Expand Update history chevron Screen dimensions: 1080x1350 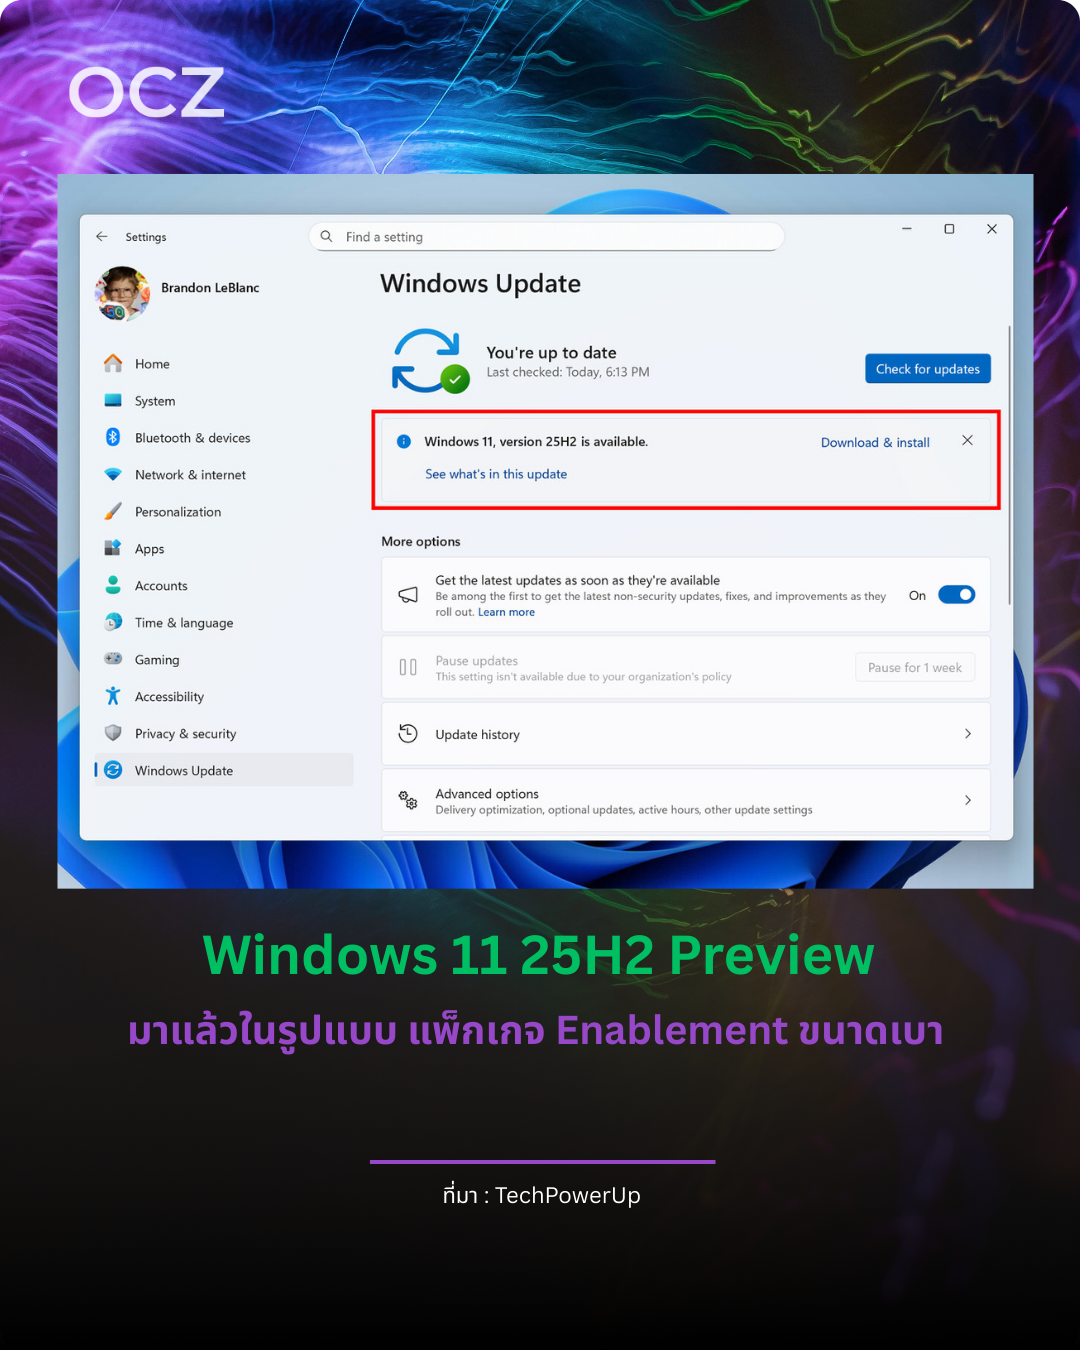click(x=967, y=734)
